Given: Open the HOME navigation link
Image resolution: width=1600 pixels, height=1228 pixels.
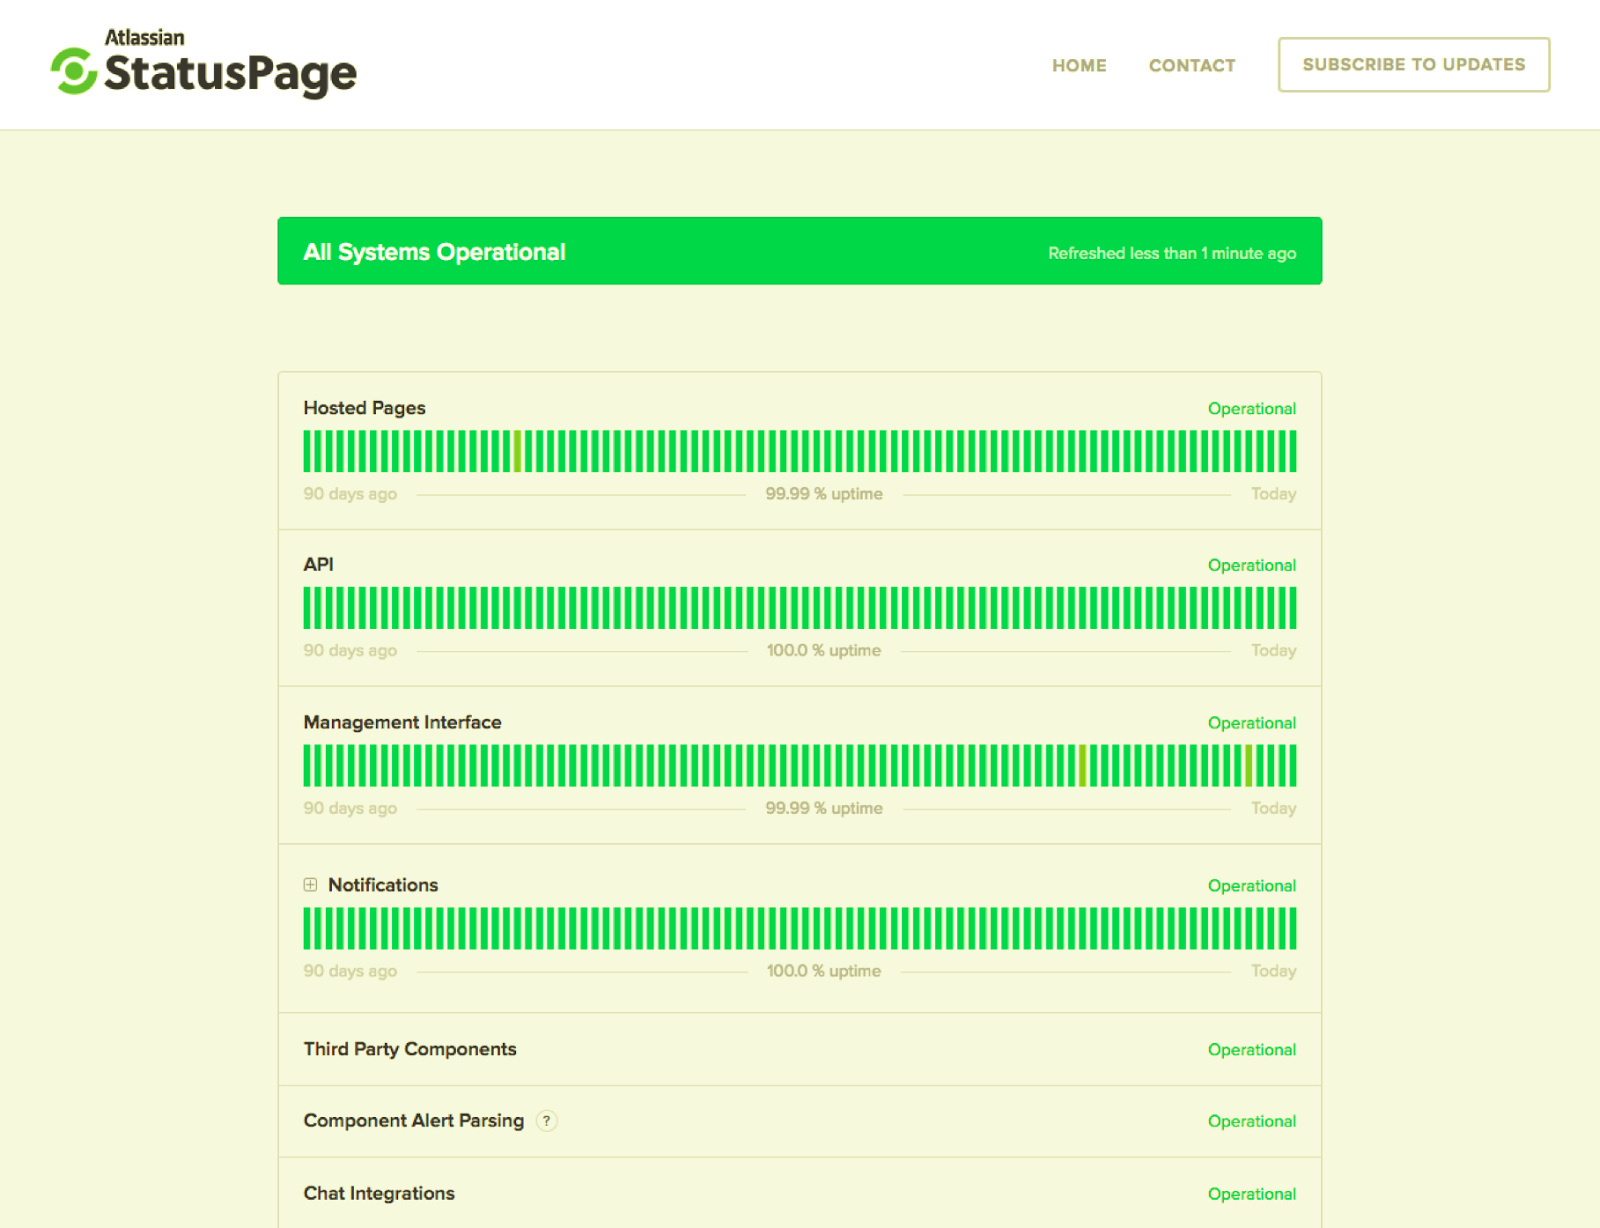Looking at the screenshot, I should tap(1079, 66).
